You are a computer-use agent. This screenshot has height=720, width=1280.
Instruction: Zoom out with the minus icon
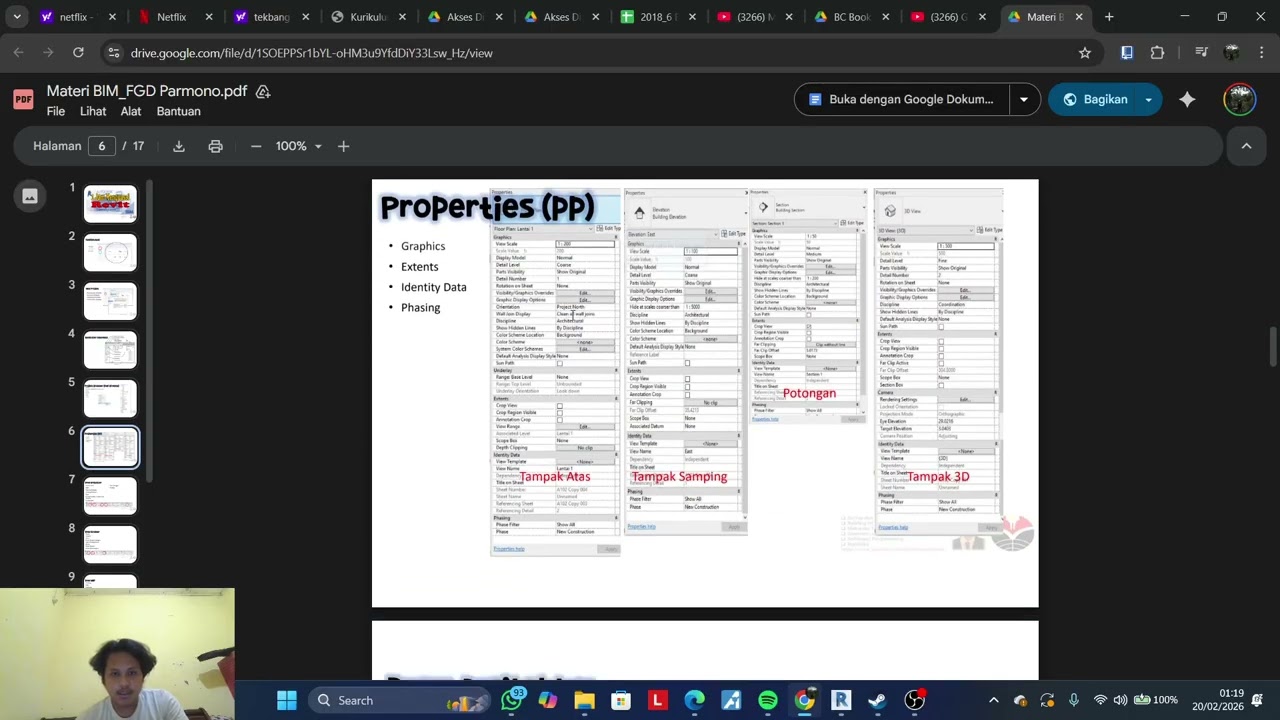click(256, 146)
